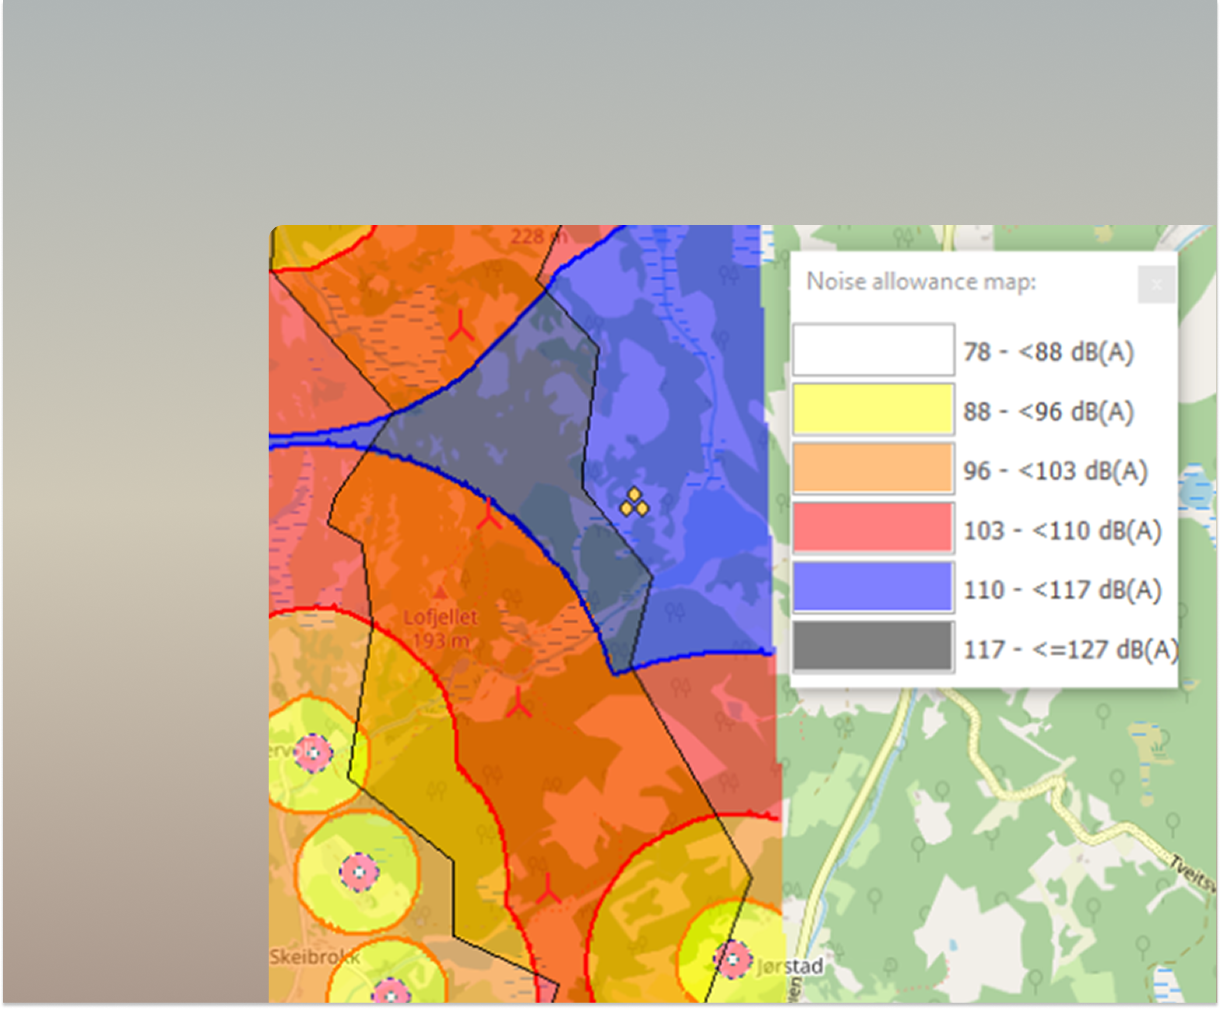The height and width of the screenshot is (1009, 1221).
Task: Select the pink receptor directly above Skeibrokk label
Action: (x=358, y=873)
